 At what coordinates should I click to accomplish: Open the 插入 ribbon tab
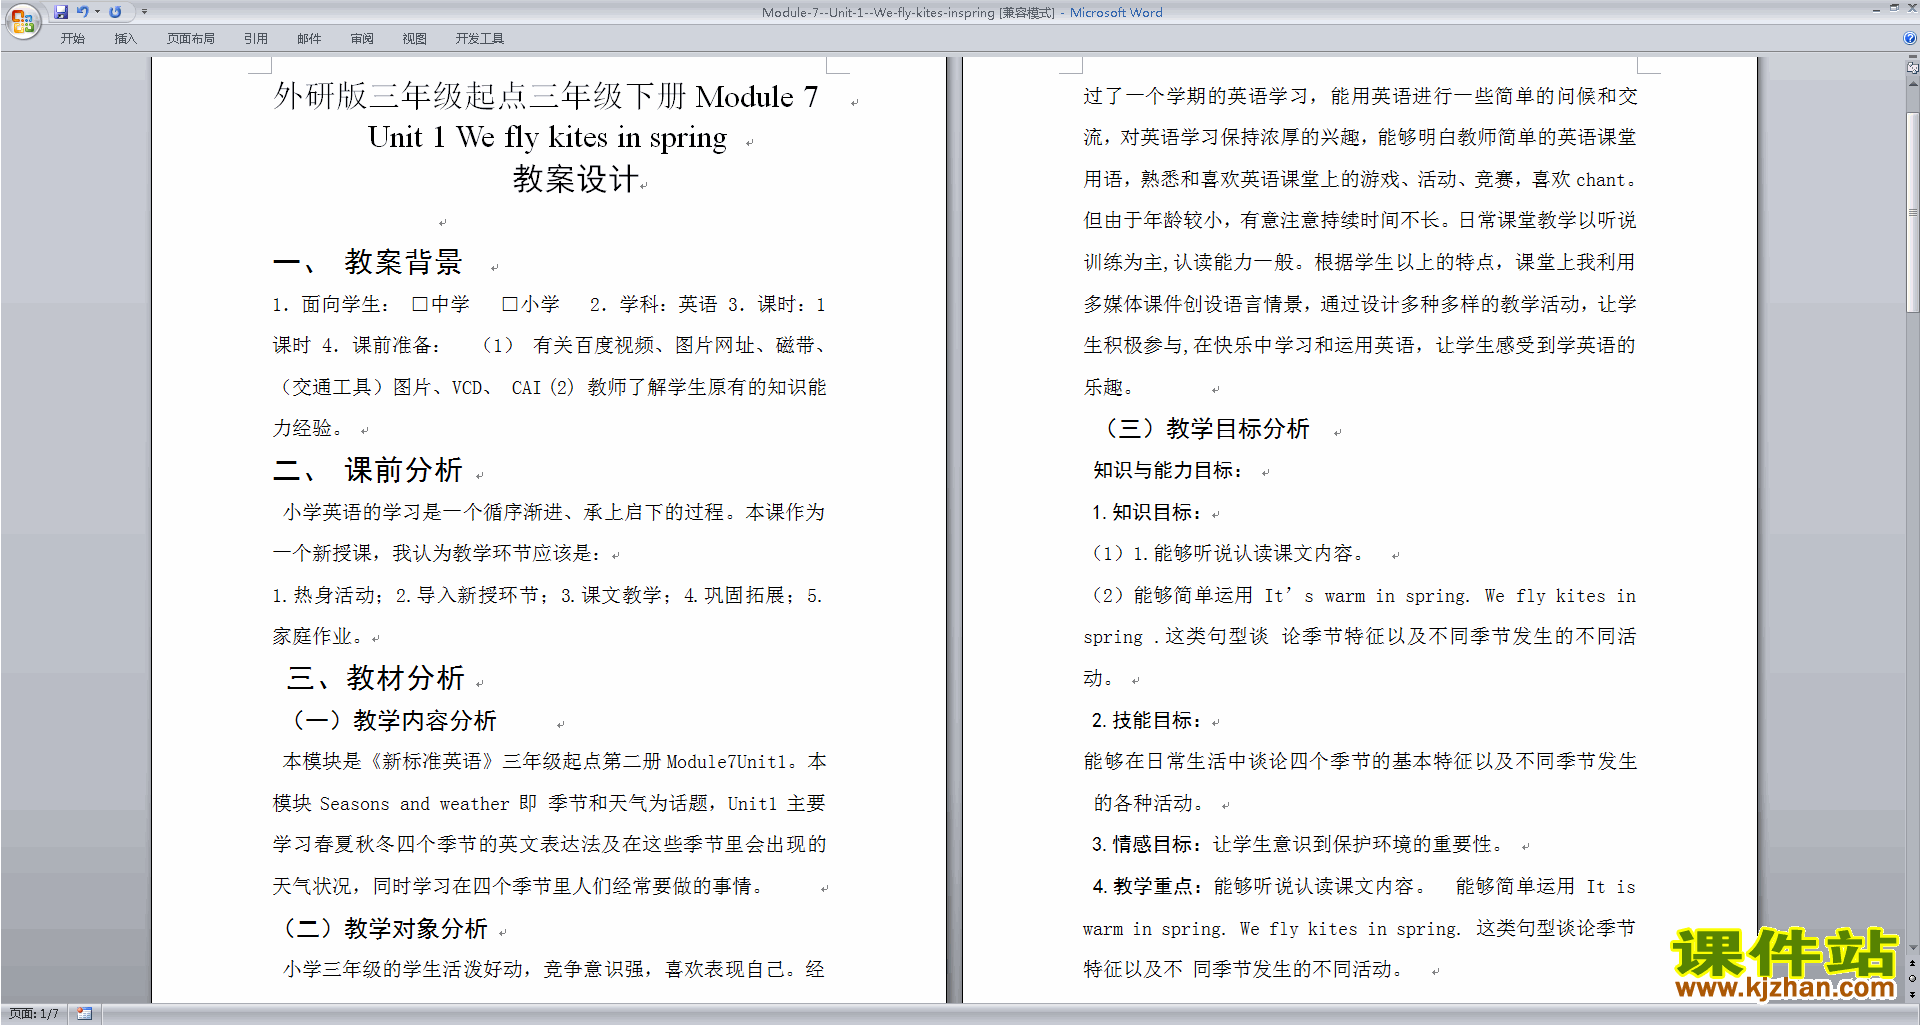(x=125, y=39)
